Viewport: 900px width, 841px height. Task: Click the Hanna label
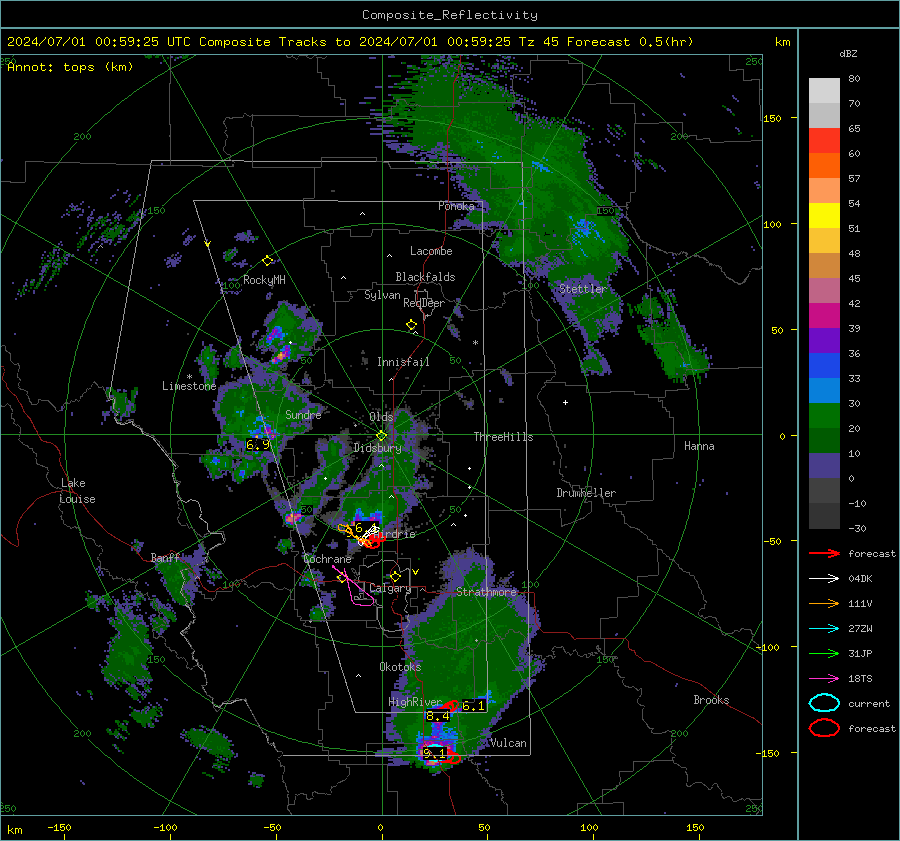click(699, 446)
